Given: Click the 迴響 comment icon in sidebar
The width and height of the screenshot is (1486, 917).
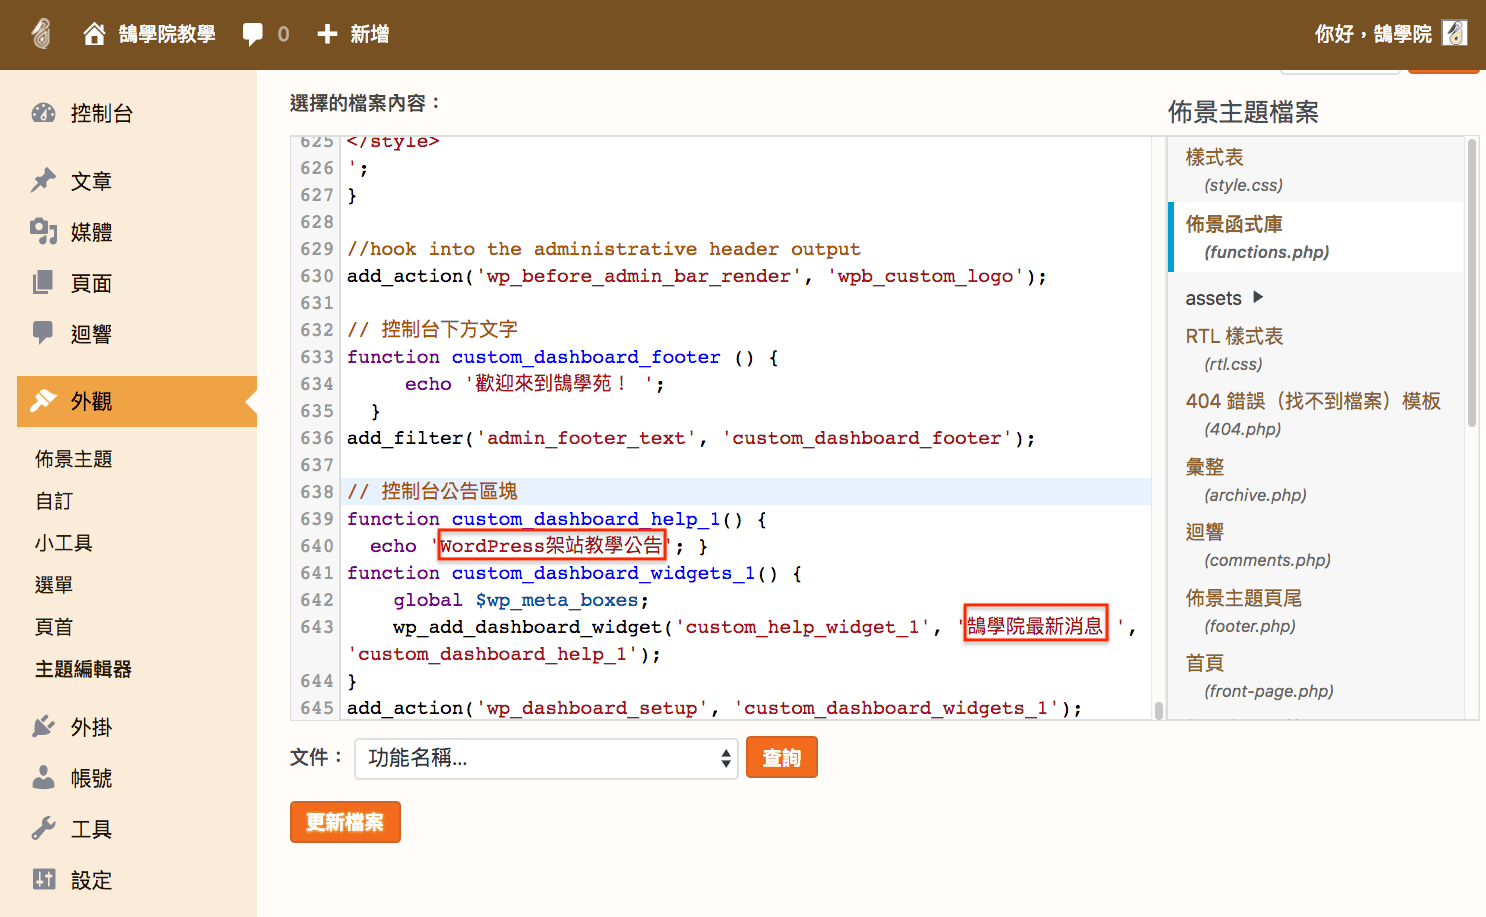Looking at the screenshot, I should coord(43,333).
